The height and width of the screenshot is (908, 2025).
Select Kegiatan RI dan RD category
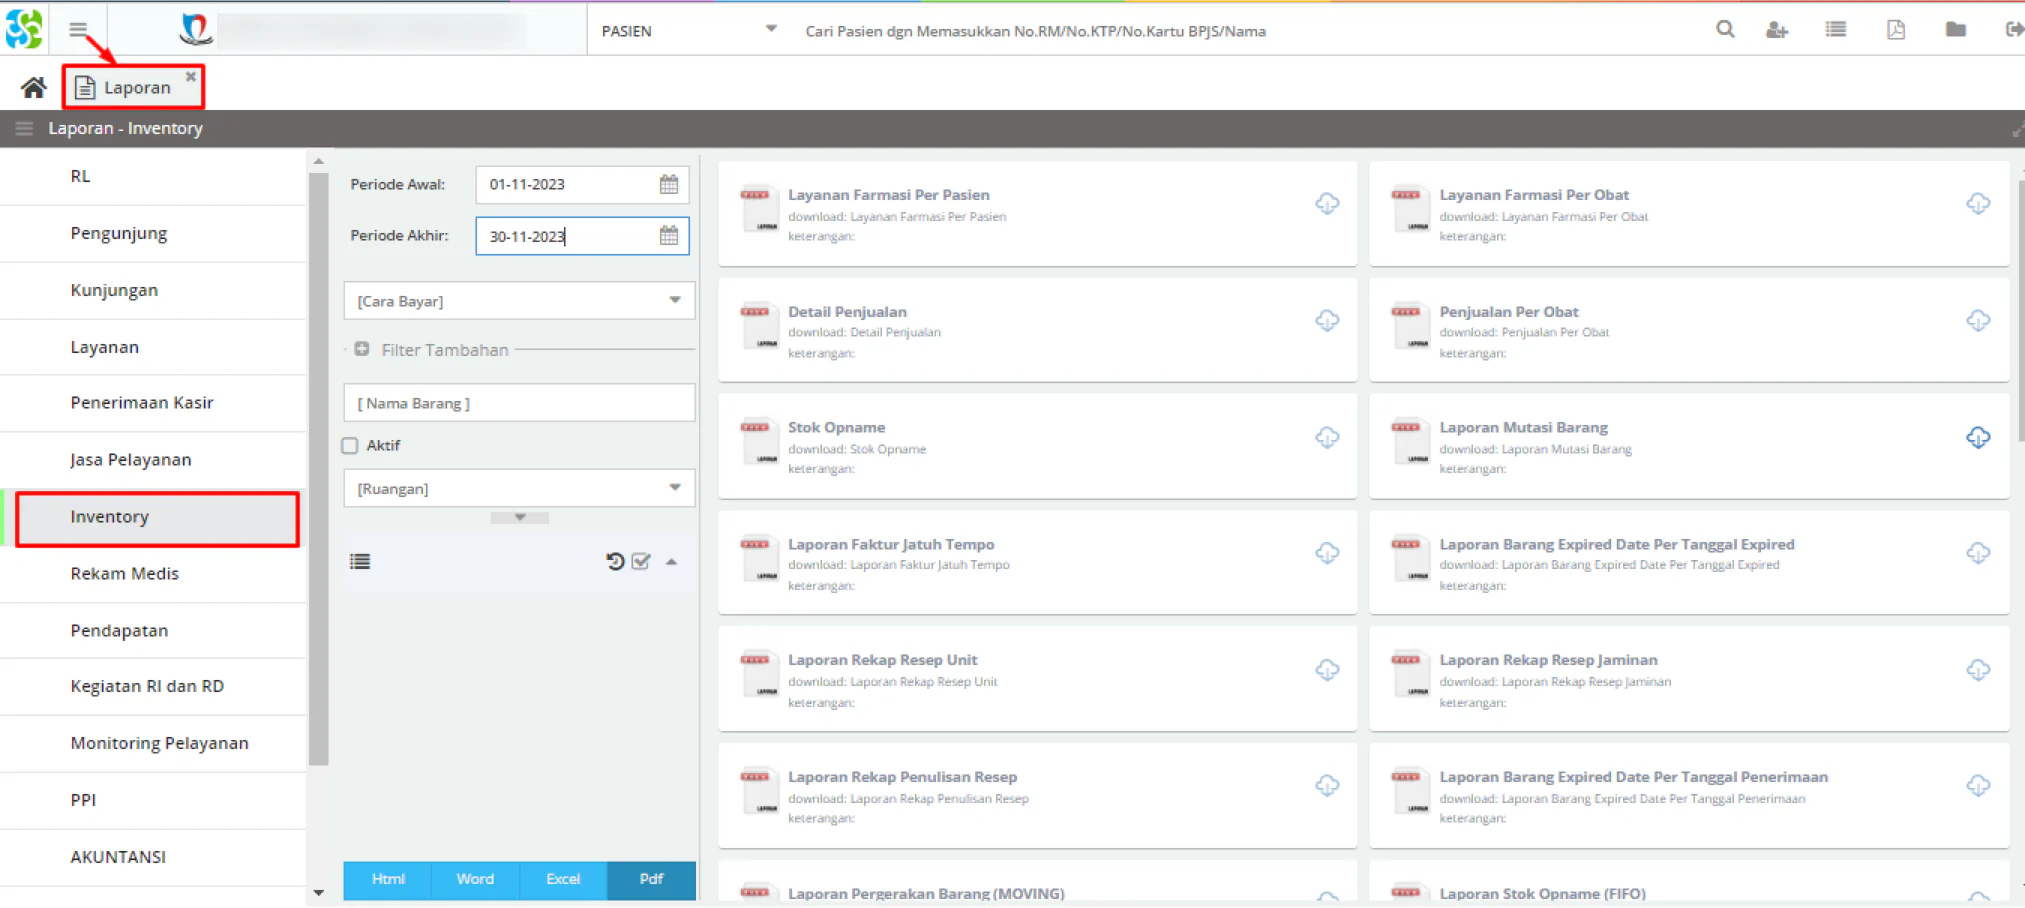[153, 686]
